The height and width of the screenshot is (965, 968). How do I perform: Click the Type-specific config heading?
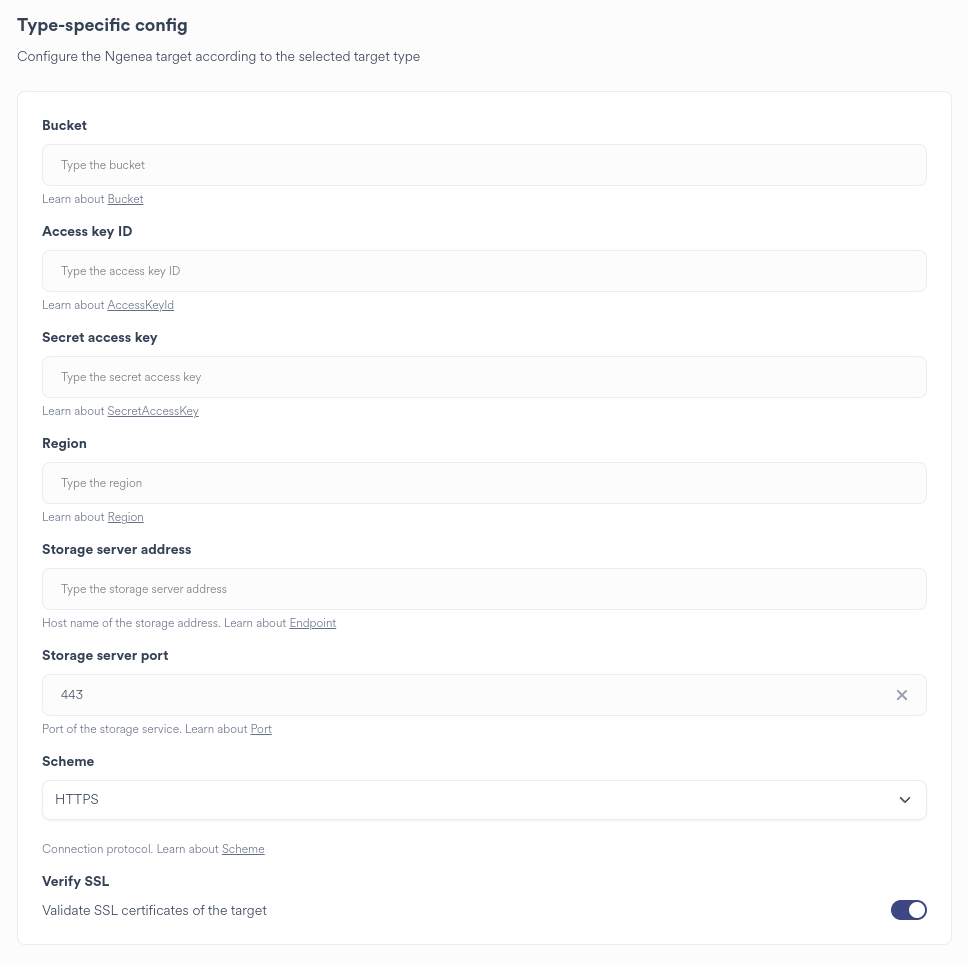(102, 25)
